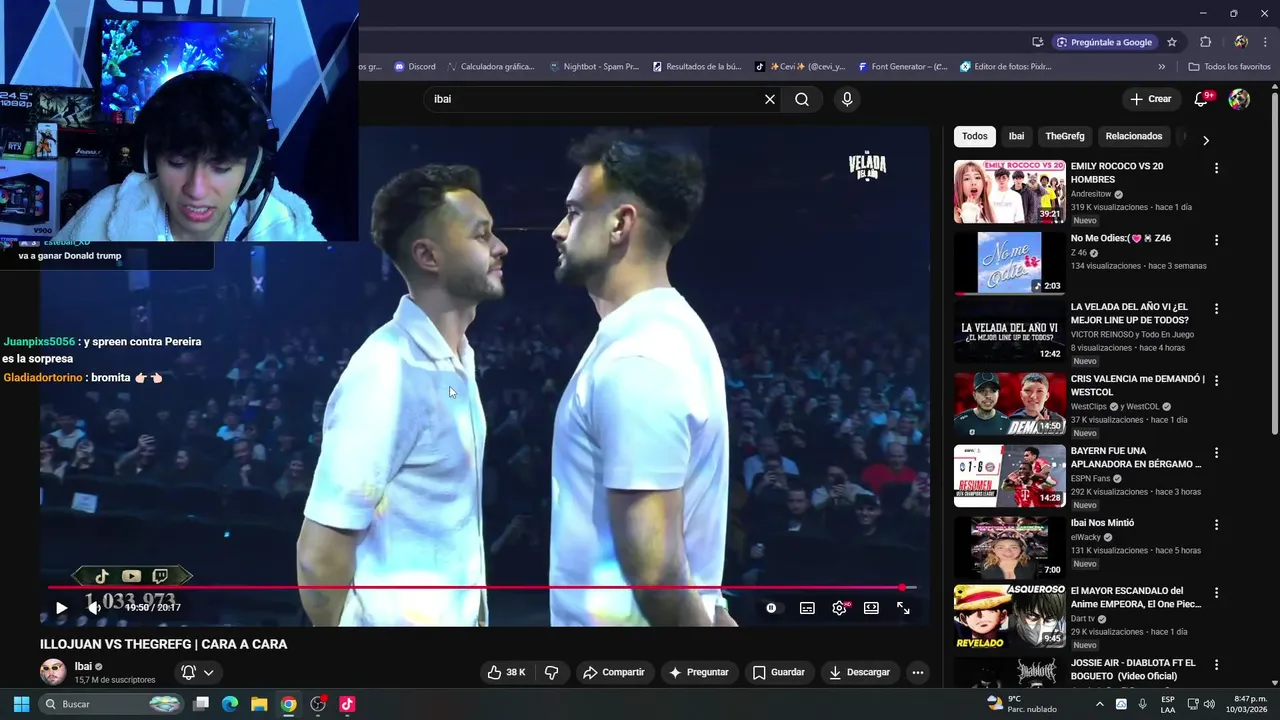Open the player settings gear
This screenshot has width=1280, height=720.
click(839, 608)
